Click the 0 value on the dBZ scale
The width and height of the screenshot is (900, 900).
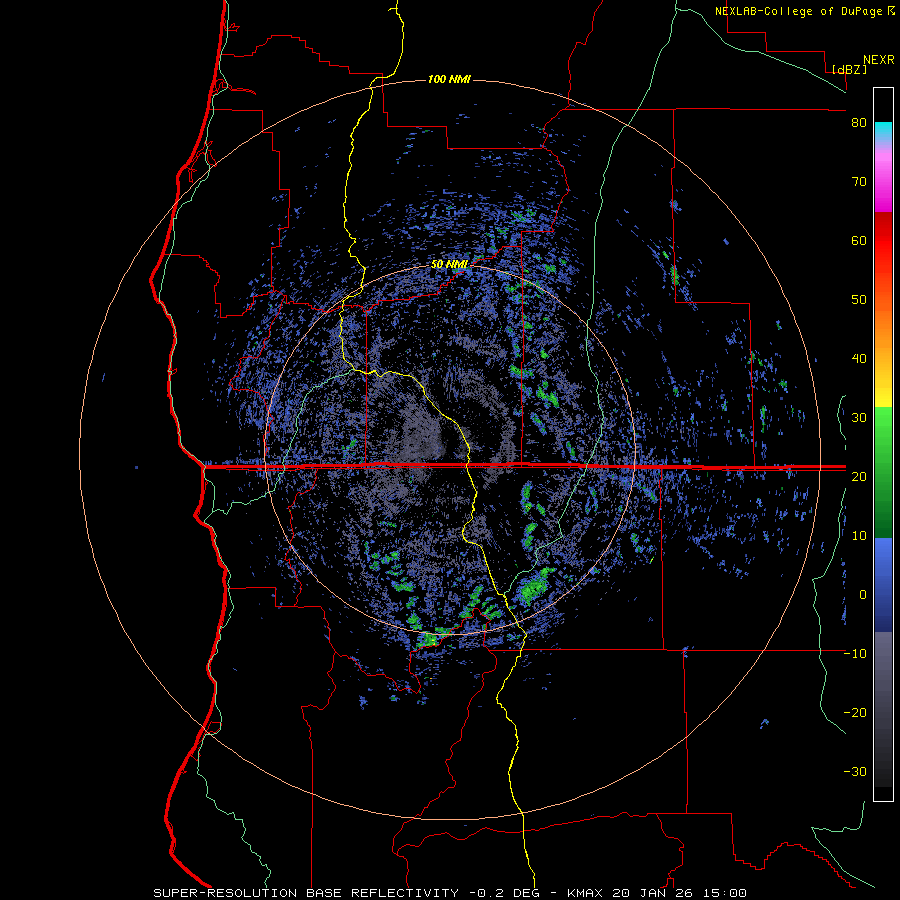pyautogui.click(x=862, y=595)
